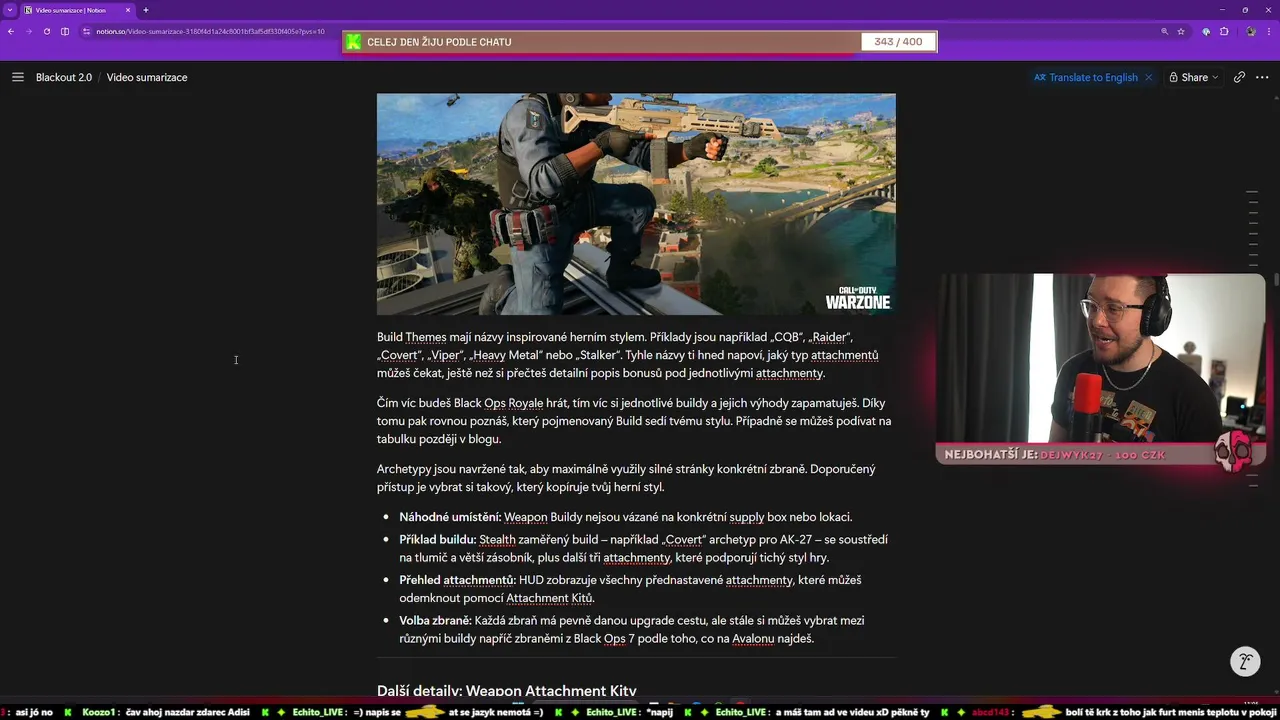Image resolution: width=1280 pixels, height=720 pixels.
Task: Open the tab search dropdown arrow
Action: 9,10
